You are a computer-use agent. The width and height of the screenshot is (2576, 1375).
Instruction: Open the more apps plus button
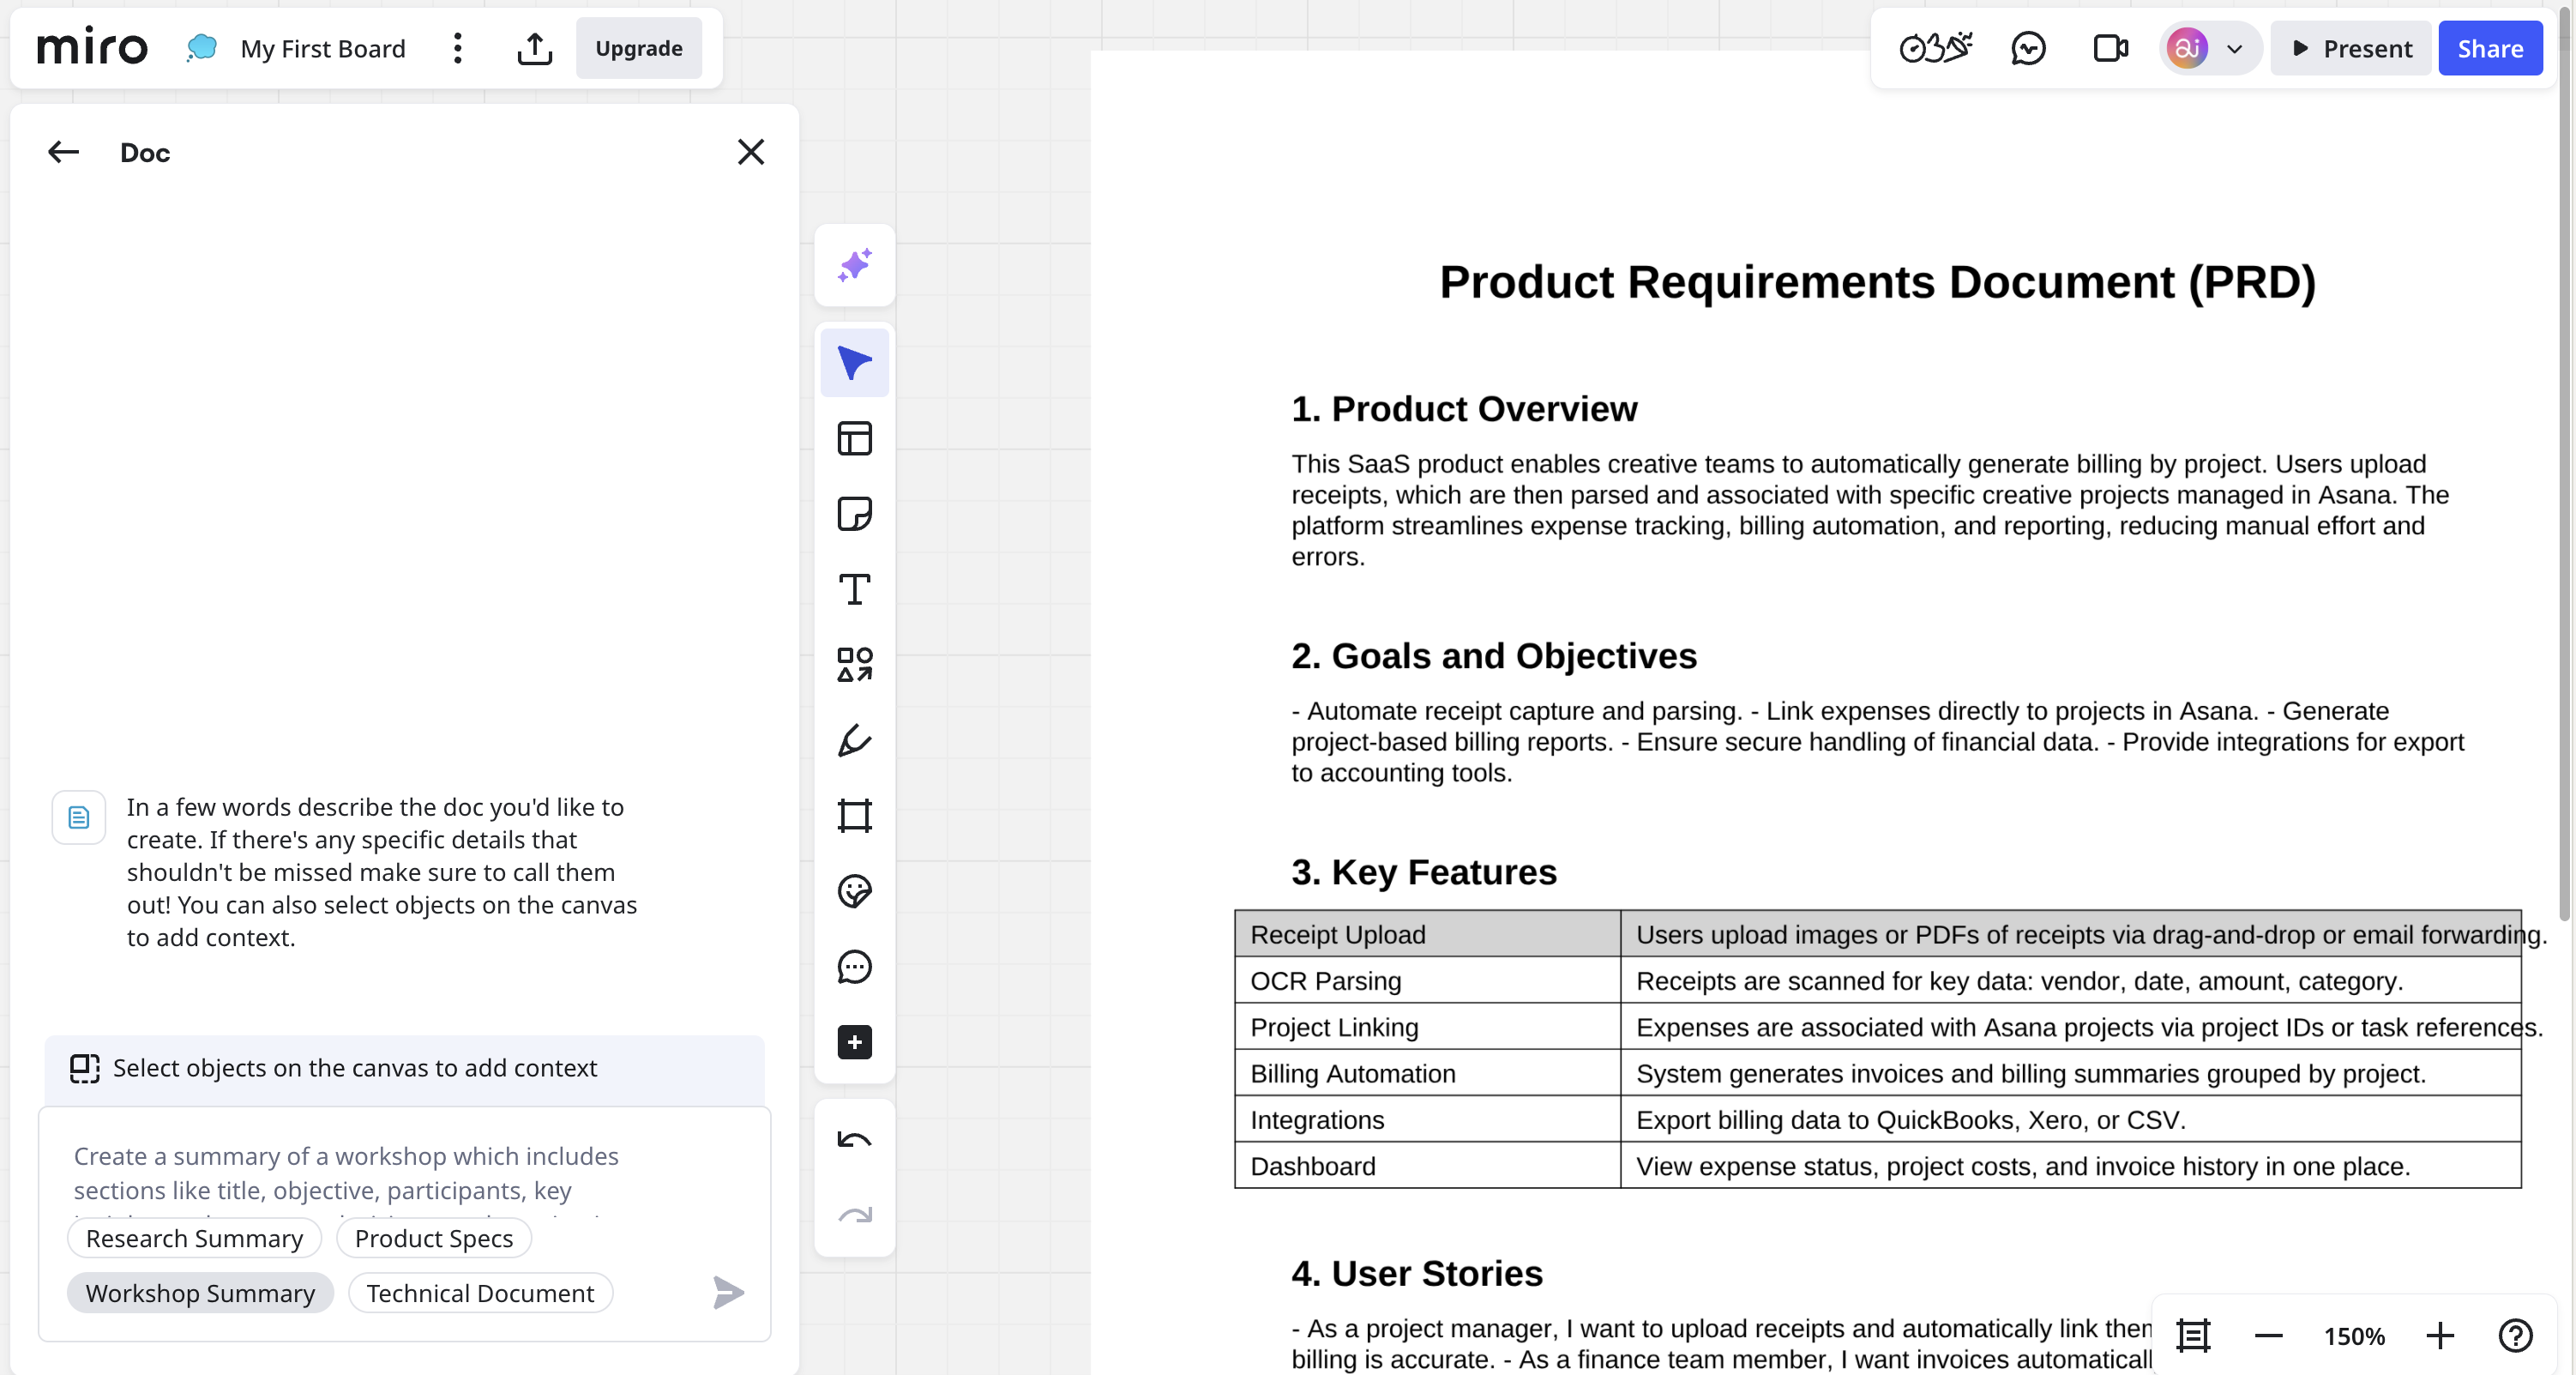click(x=854, y=1042)
